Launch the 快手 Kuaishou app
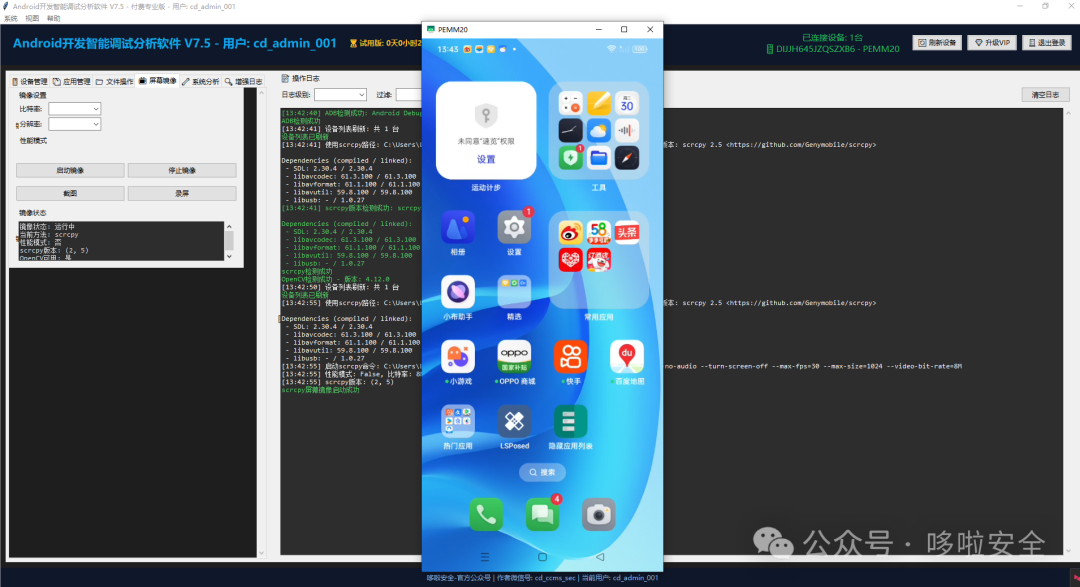The image size is (1080, 587). click(570, 357)
